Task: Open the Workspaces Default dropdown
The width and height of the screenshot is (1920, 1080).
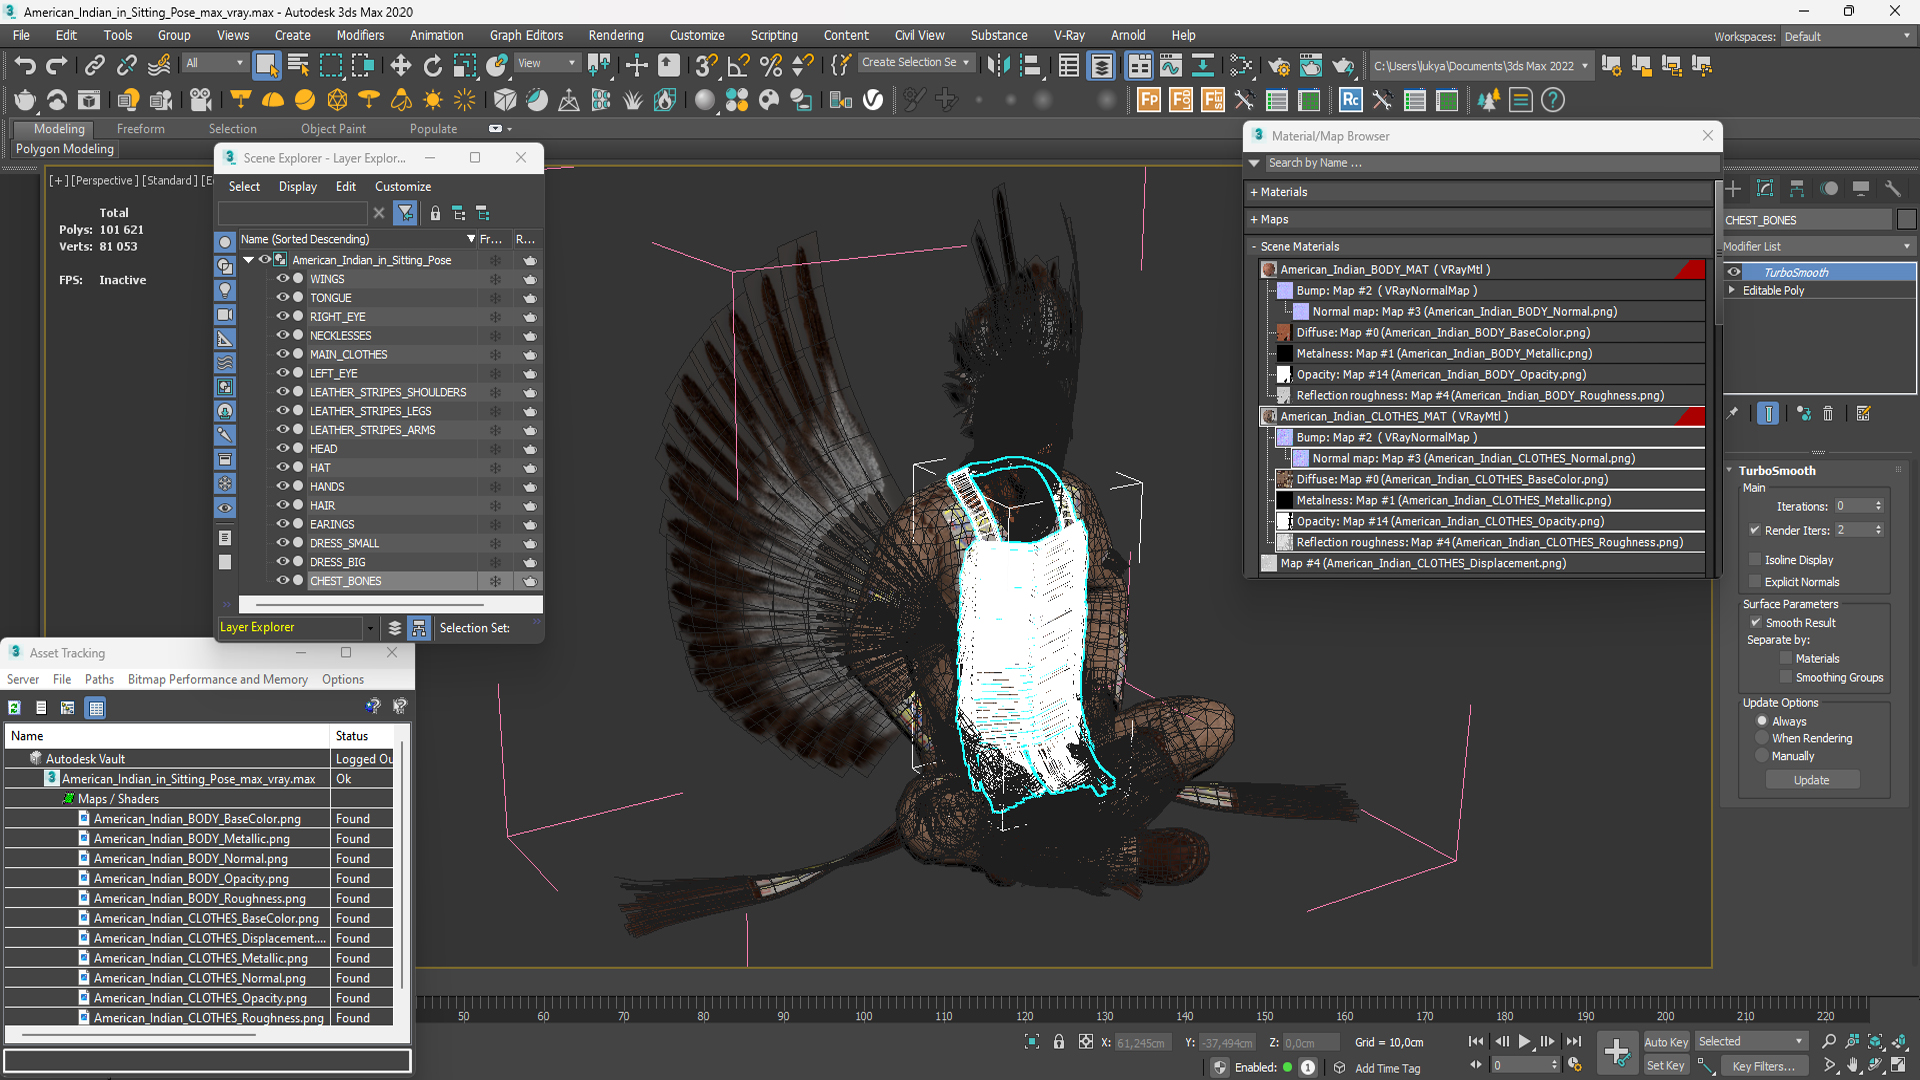Action: 1848,36
